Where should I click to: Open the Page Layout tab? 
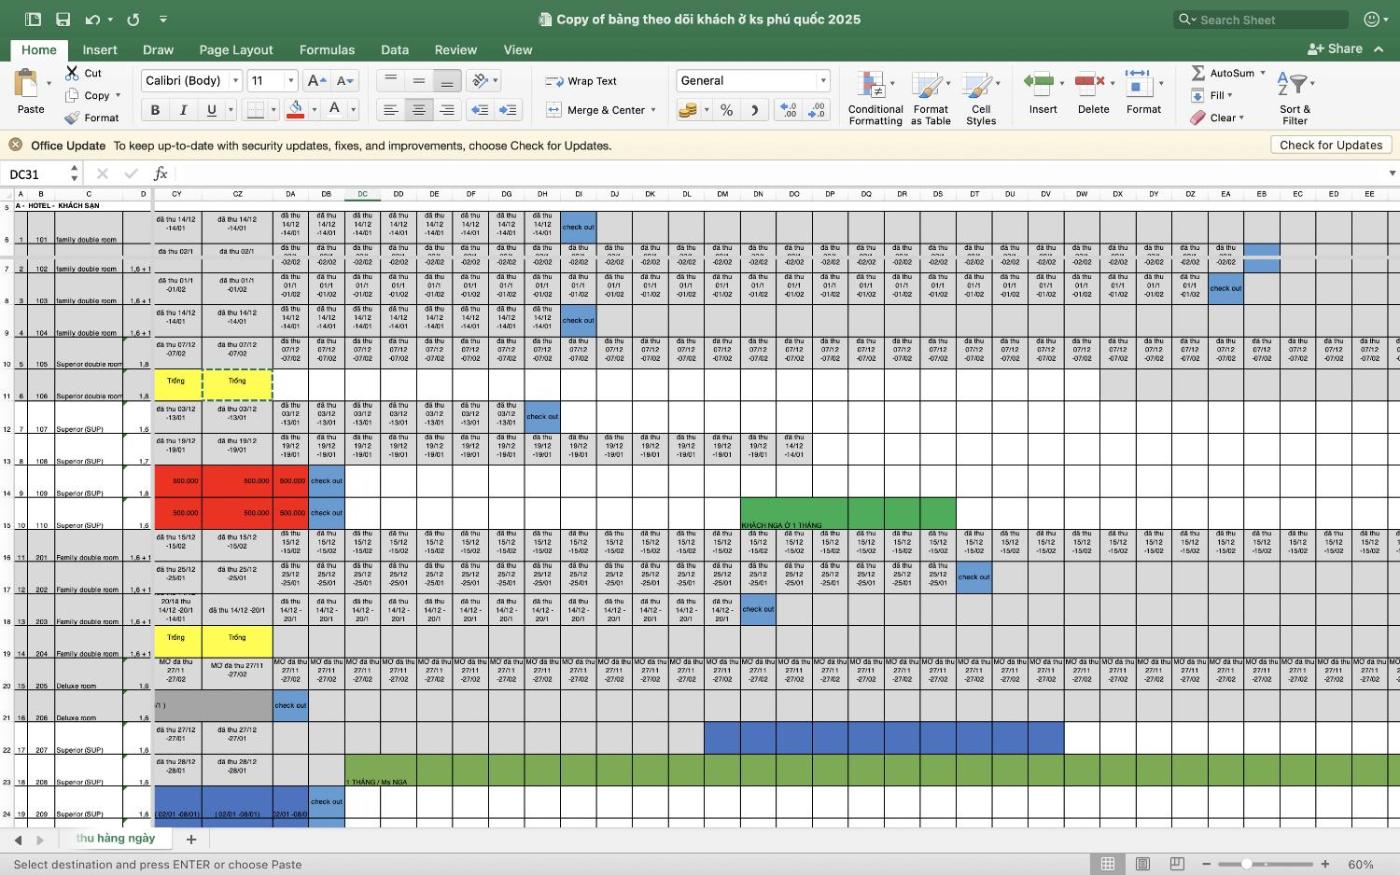point(236,50)
